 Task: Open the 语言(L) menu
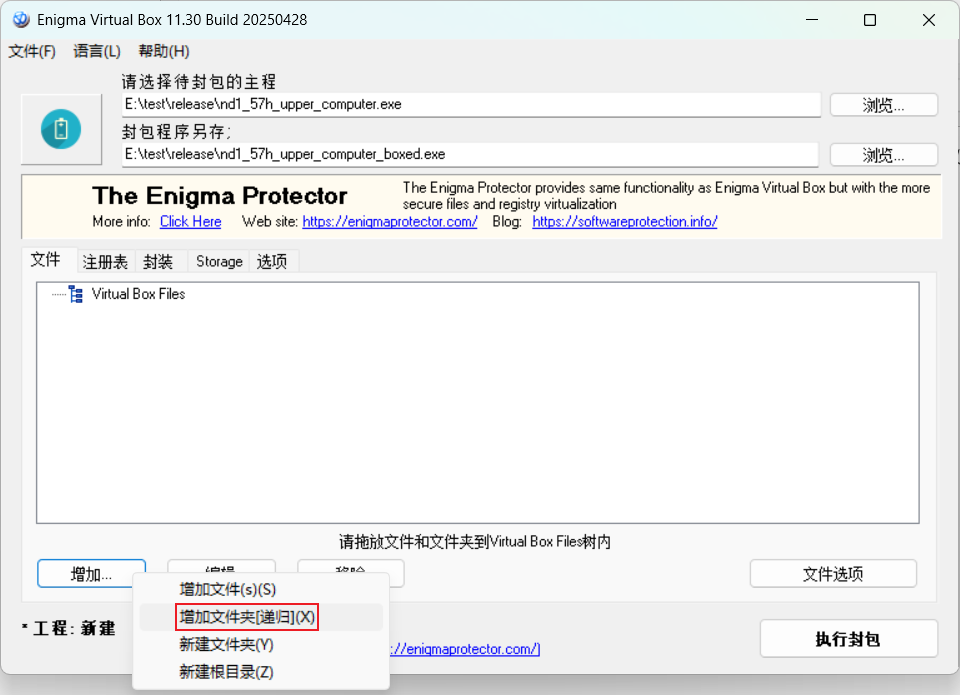[97, 51]
